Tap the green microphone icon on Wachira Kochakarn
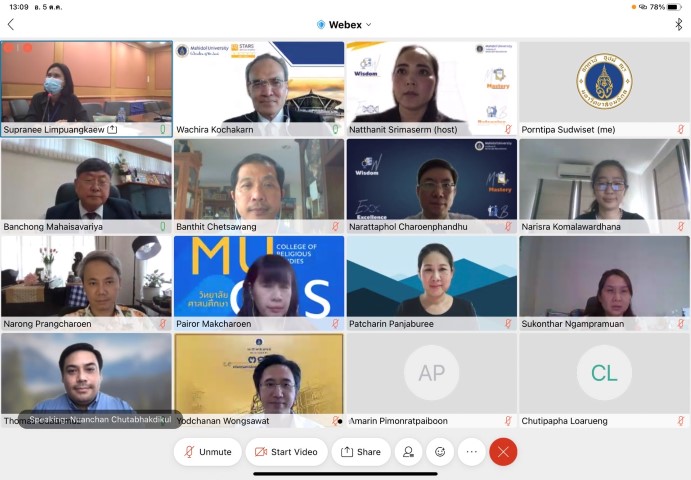The height and width of the screenshot is (480, 691). (x=336, y=129)
